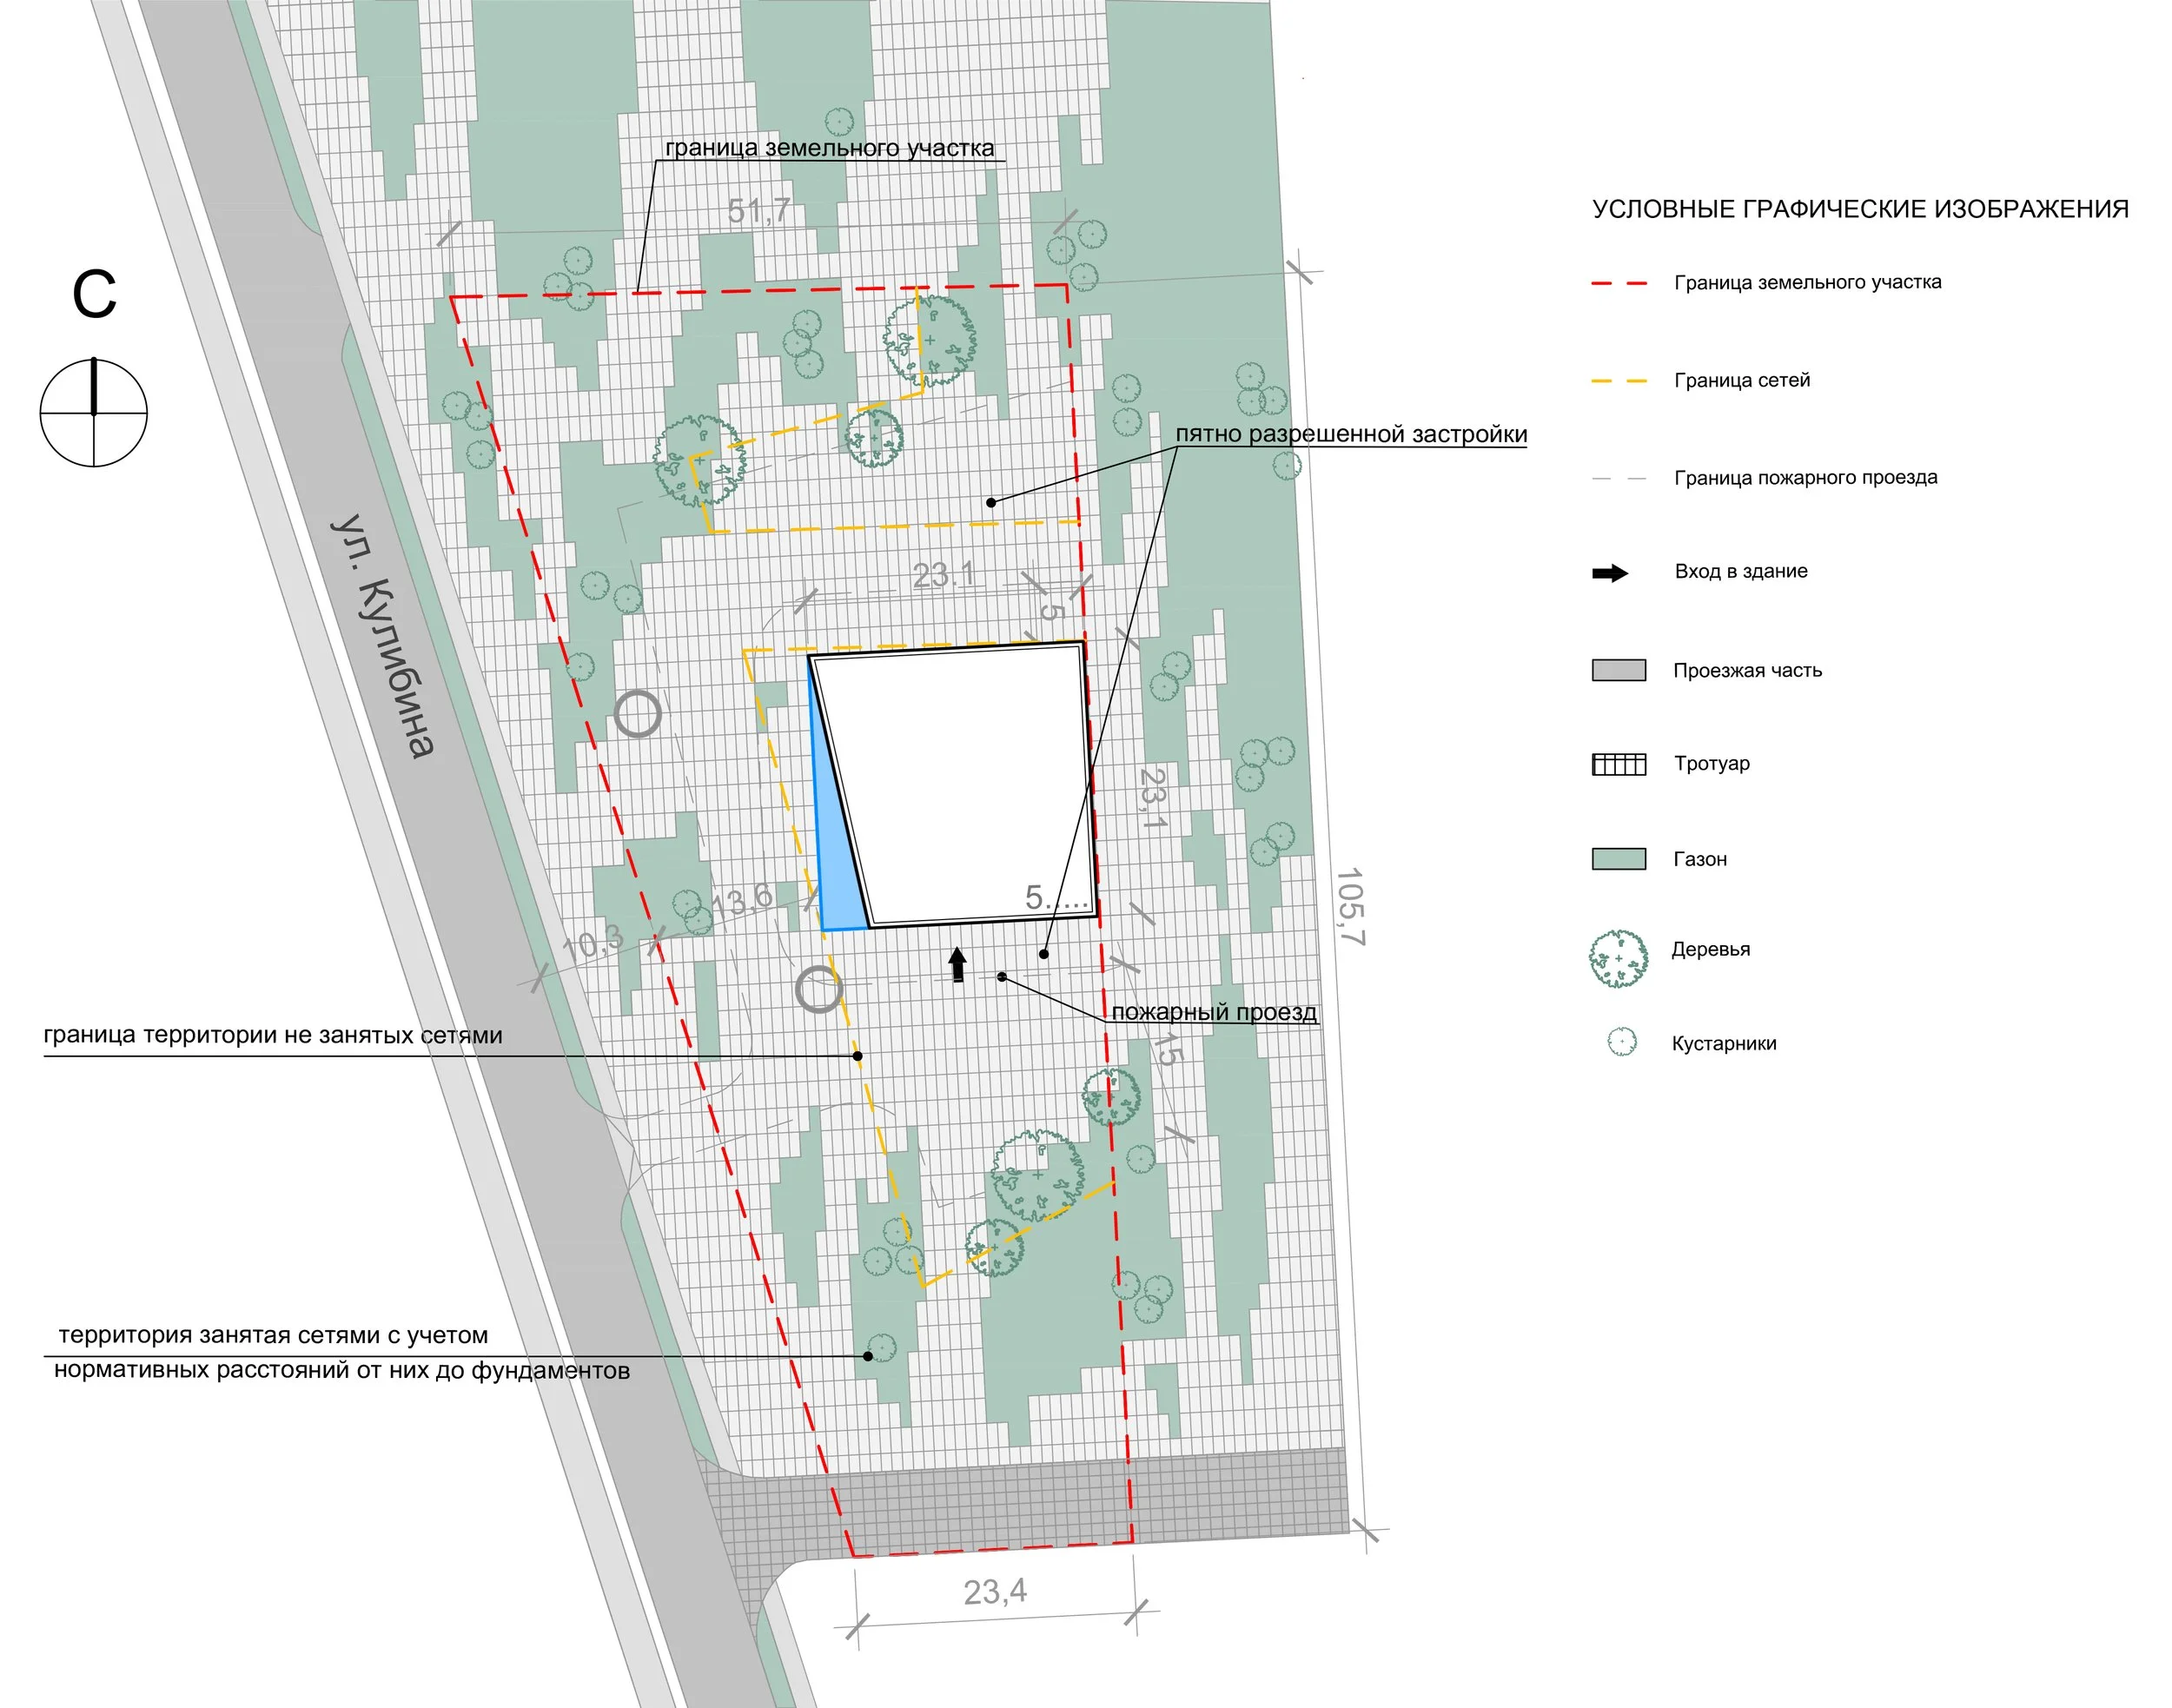Screen dimensions: 2172x1708
Task: Click the north compass circle symbol
Action: click(94, 412)
